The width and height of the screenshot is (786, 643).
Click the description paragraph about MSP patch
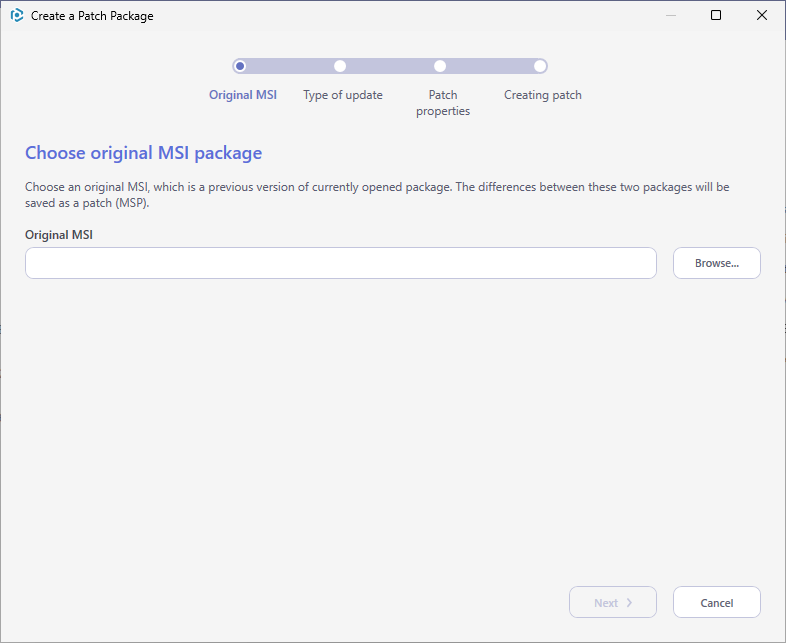377,195
